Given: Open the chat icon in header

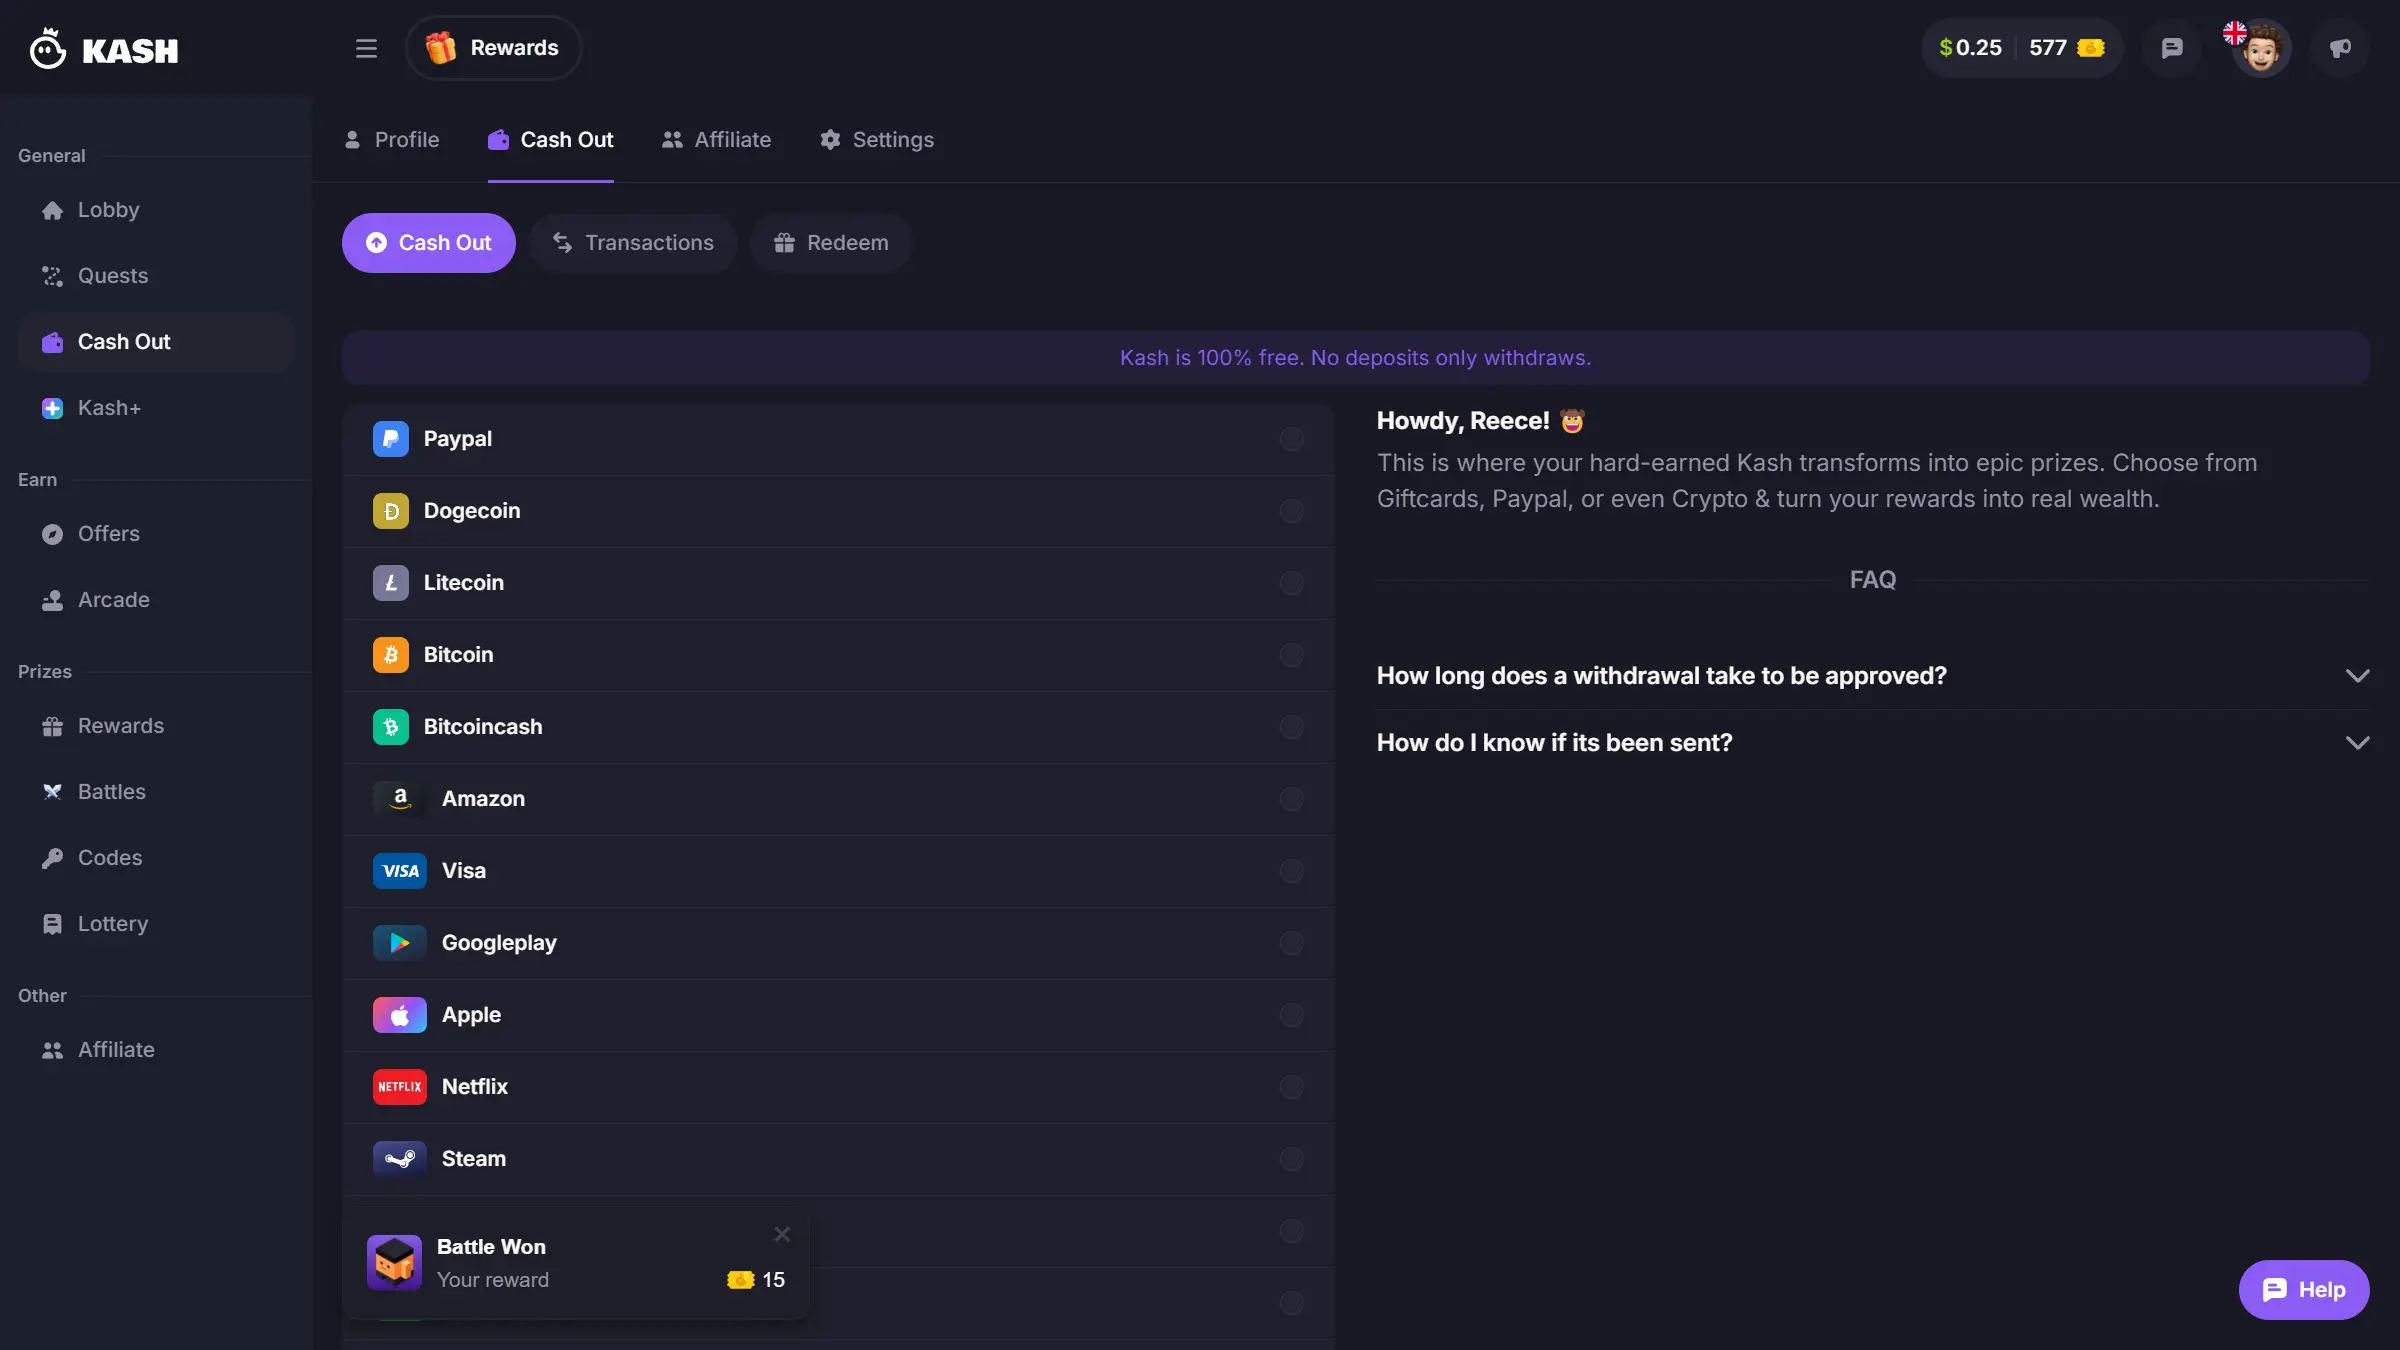Looking at the screenshot, I should (x=2171, y=48).
